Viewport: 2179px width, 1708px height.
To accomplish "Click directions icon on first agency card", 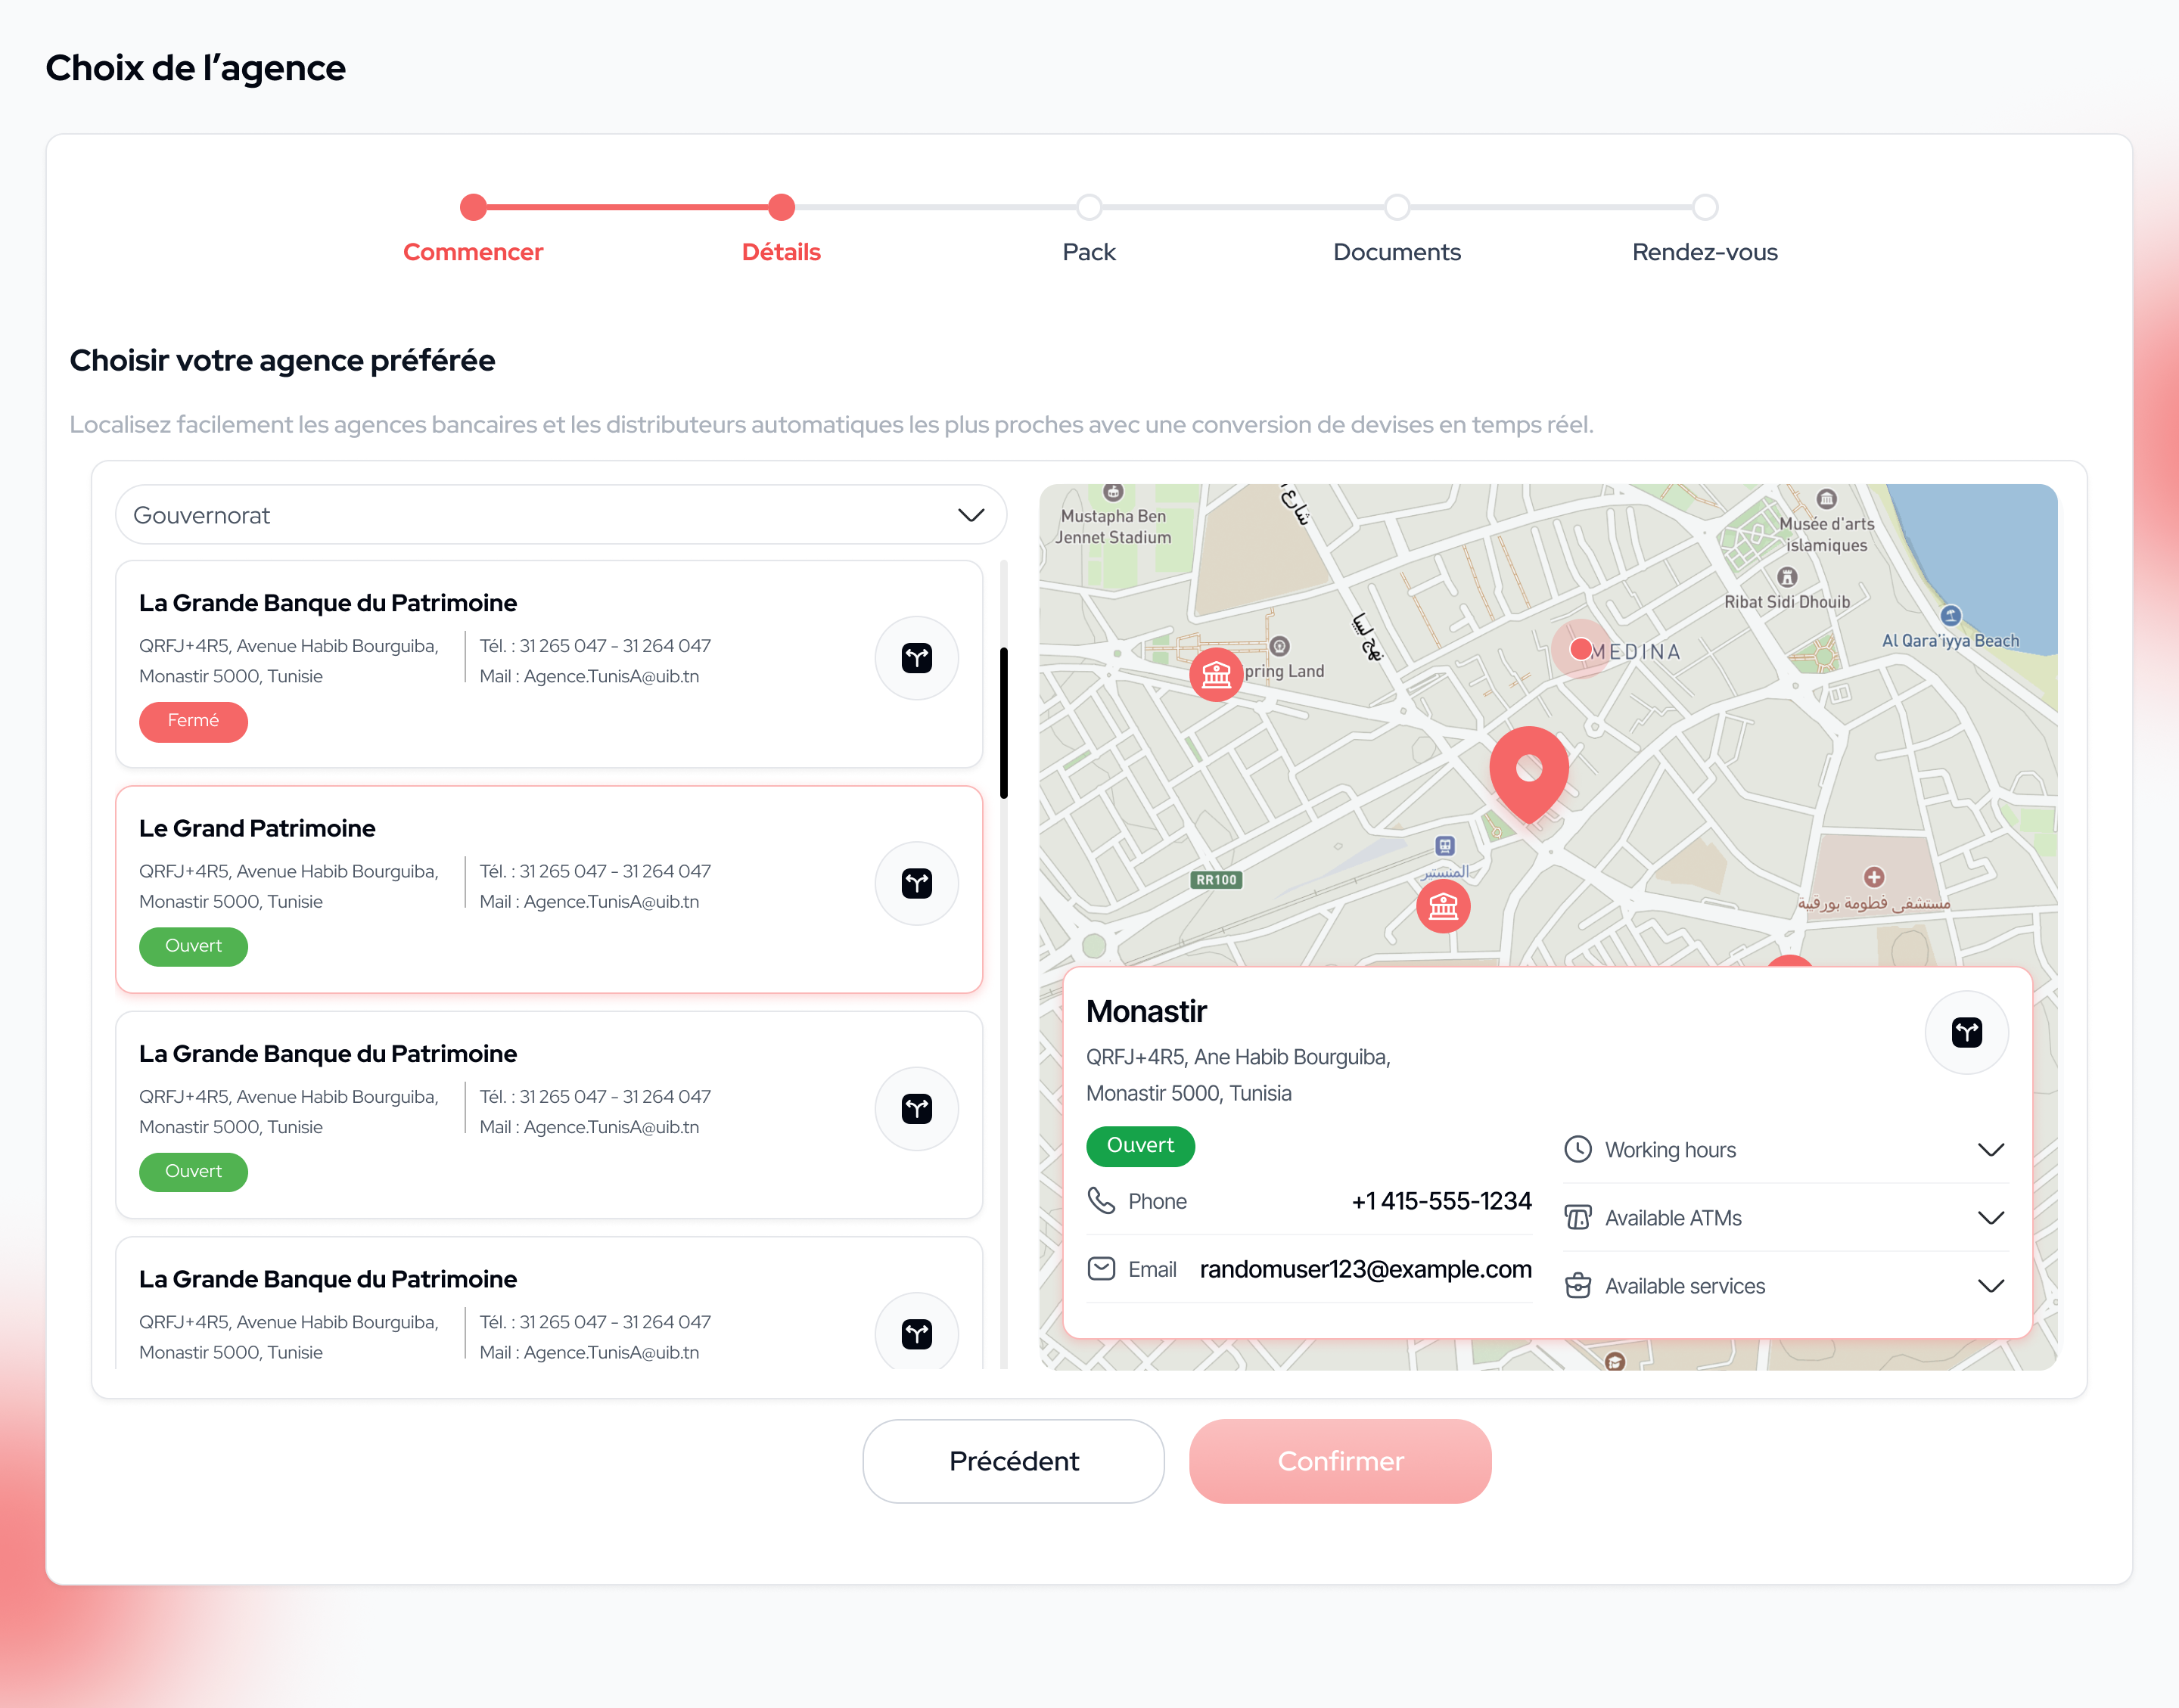I will 916,658.
